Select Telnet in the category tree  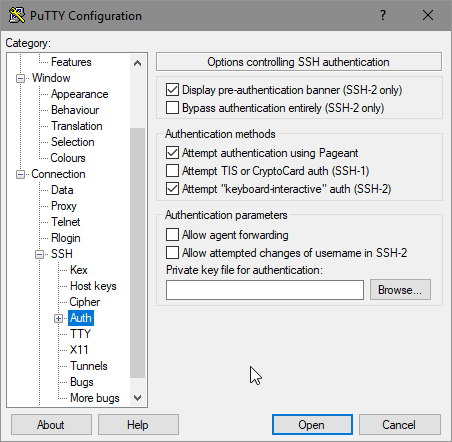coord(66,222)
